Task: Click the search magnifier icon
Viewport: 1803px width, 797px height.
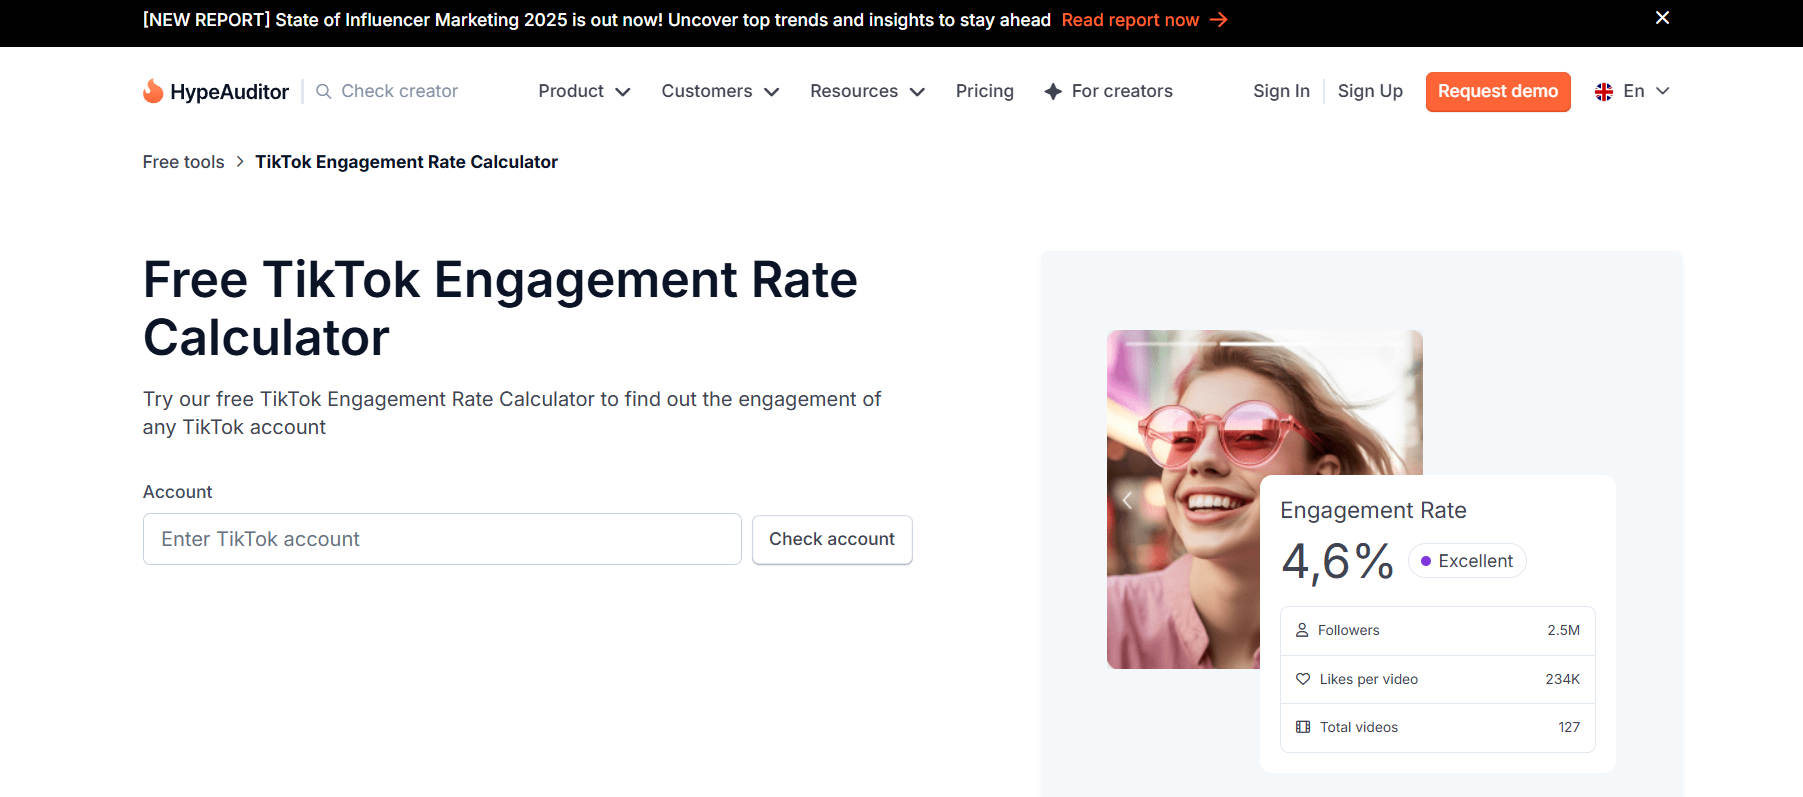Action: point(324,91)
